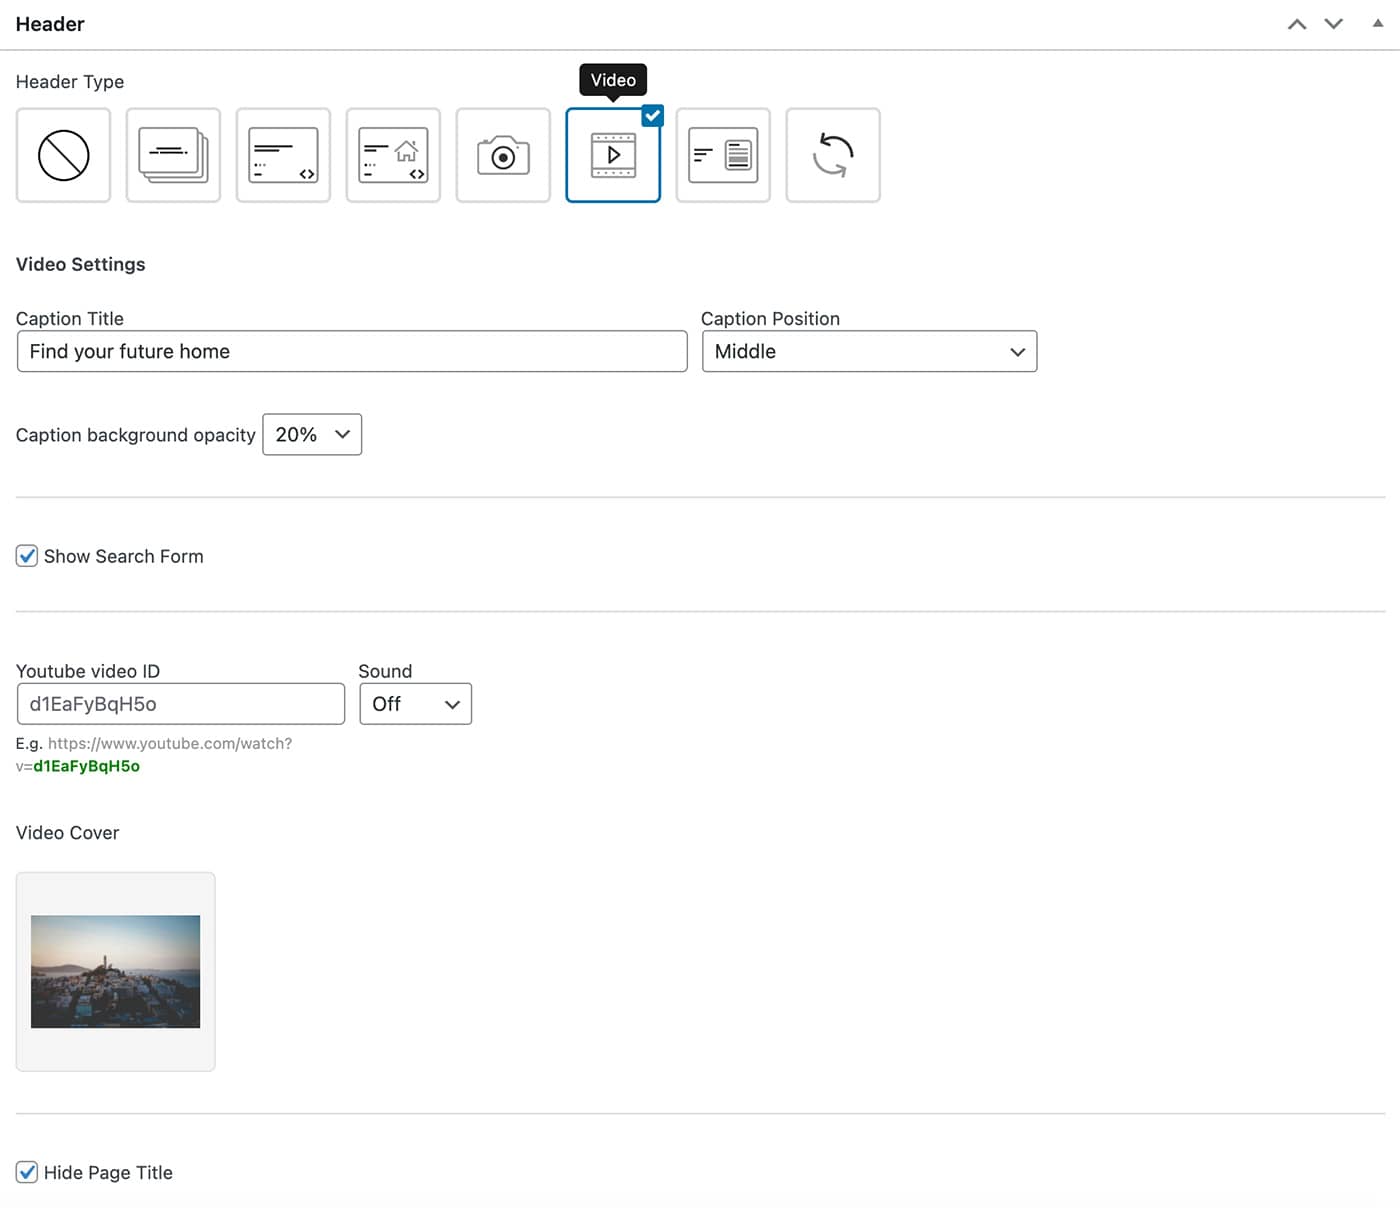This screenshot has height=1208, width=1400.
Task: Choose the stacked slides header type
Action: tap(173, 156)
